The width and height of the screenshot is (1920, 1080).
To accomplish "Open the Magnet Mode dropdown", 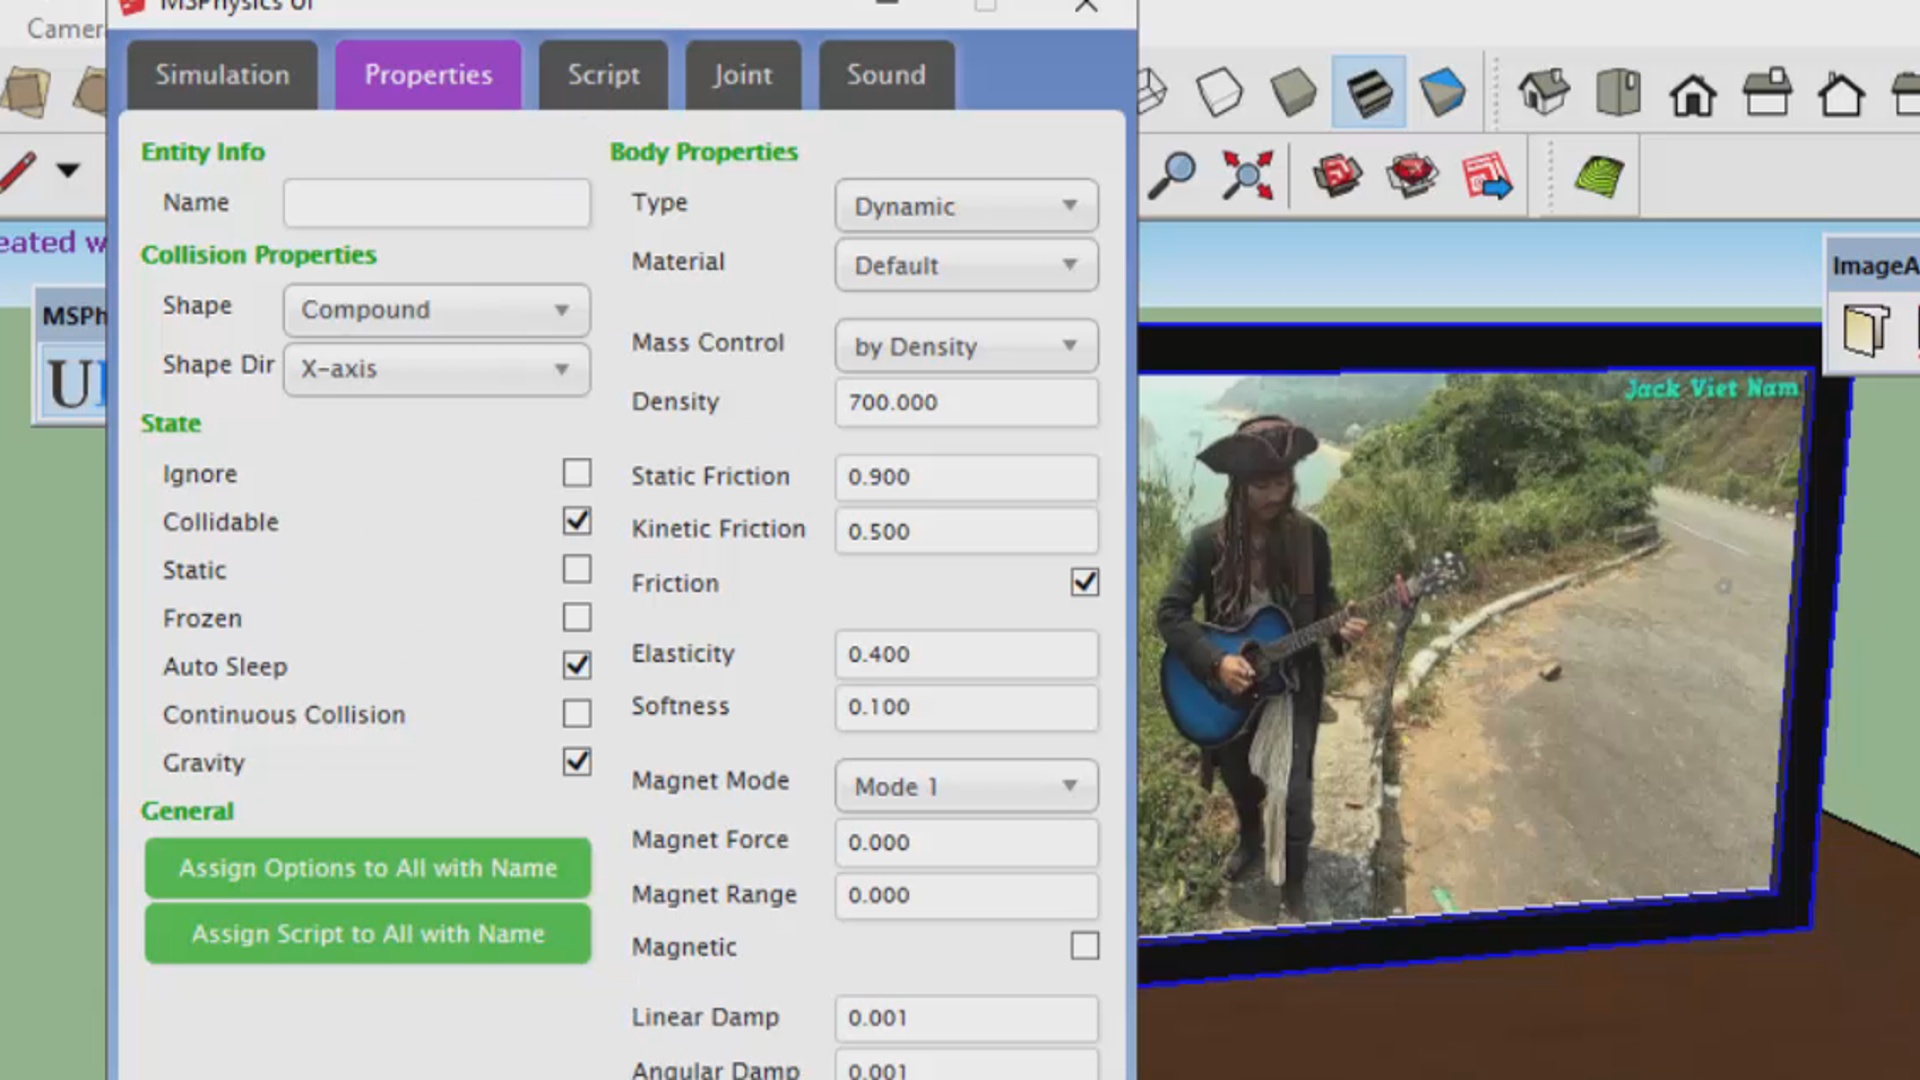I will 966,787.
